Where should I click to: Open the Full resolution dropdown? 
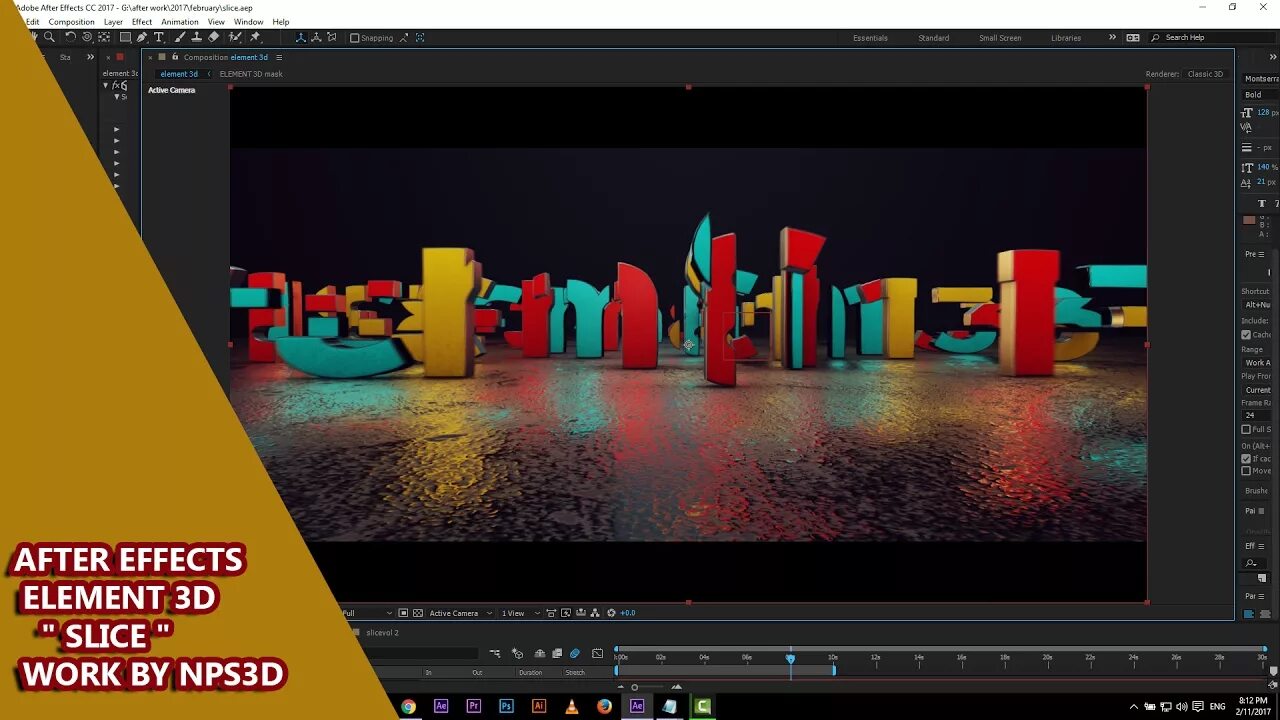click(366, 613)
